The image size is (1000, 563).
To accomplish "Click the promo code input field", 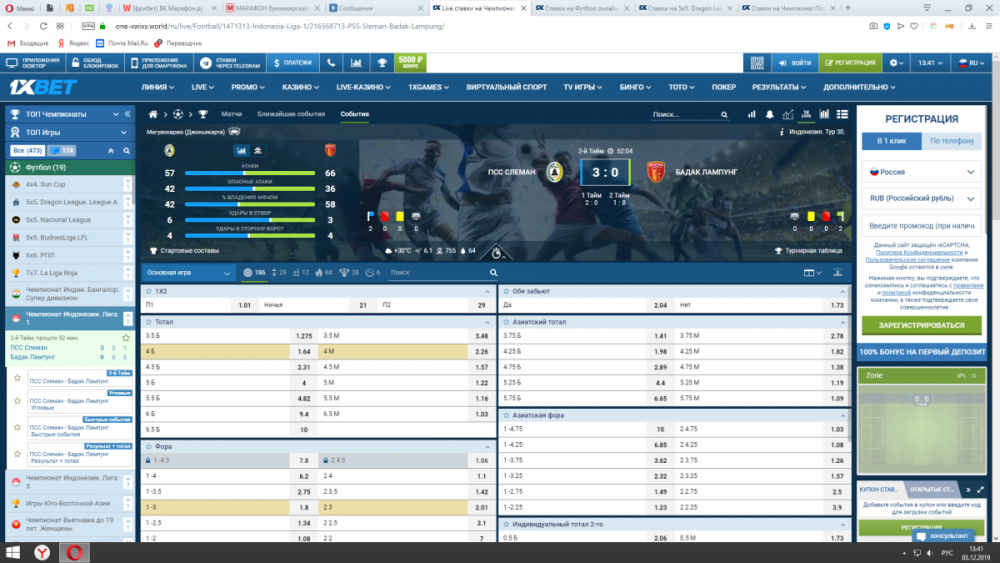I will pyautogui.click(x=920, y=225).
